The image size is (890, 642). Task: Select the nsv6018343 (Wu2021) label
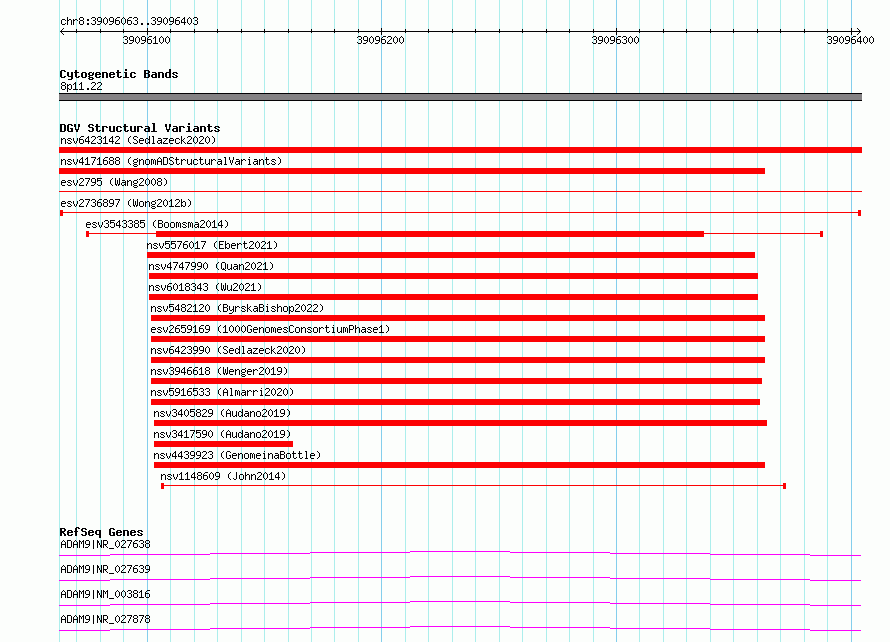click(x=205, y=287)
